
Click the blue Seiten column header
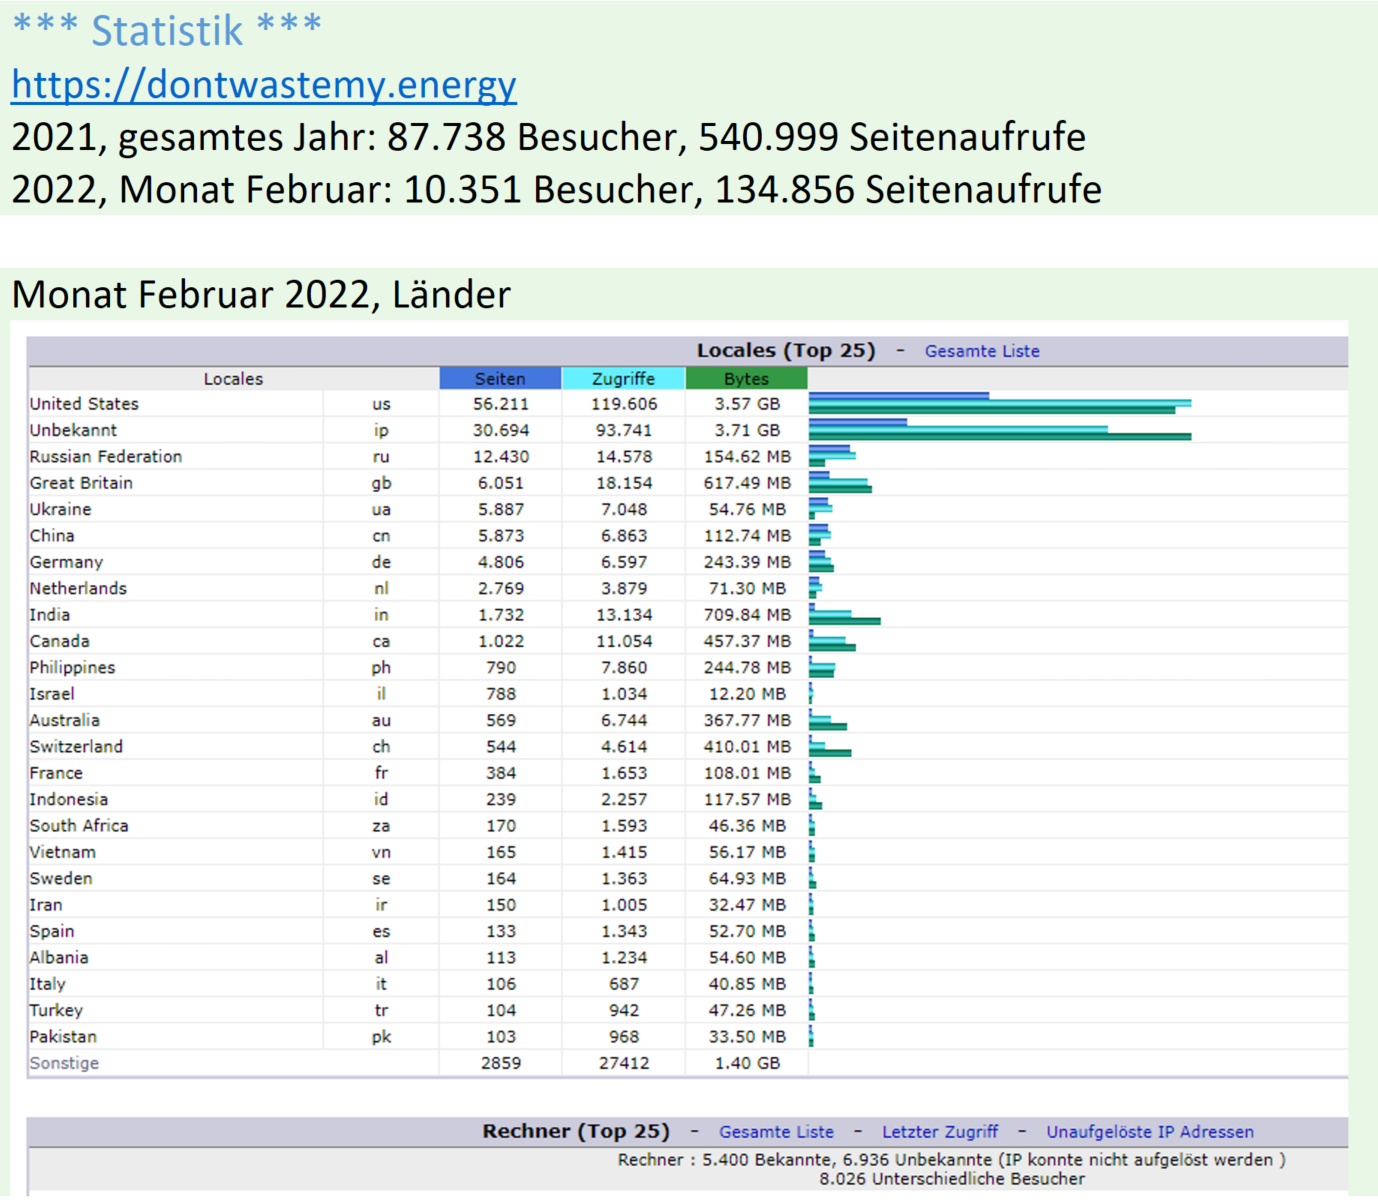coord(500,379)
